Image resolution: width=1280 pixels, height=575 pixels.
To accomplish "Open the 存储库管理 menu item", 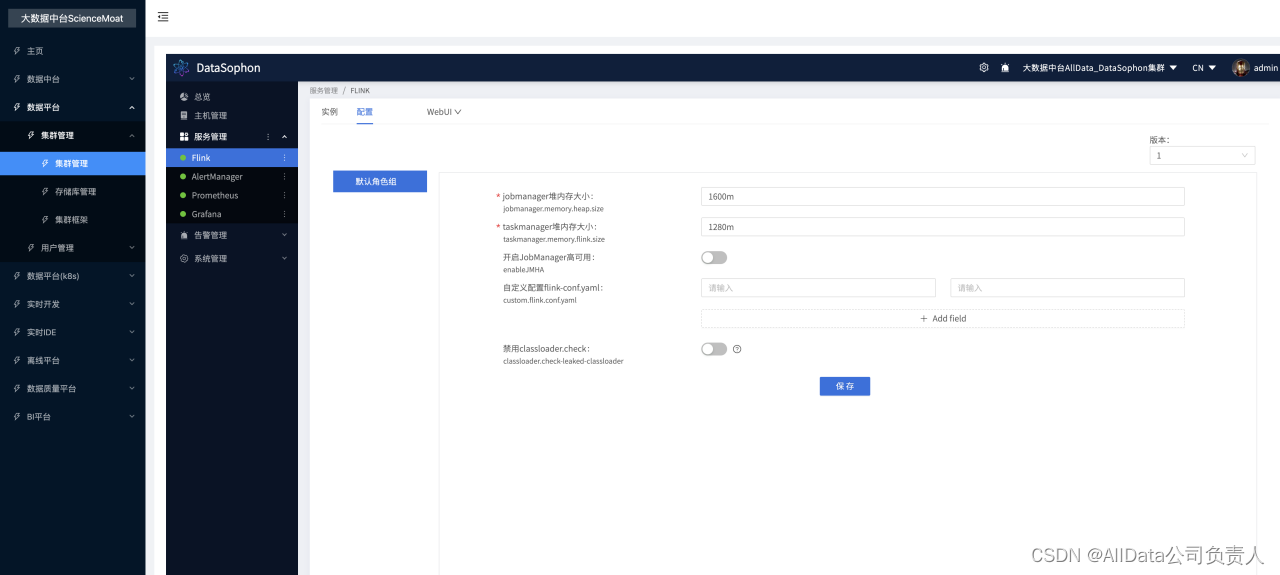I will pyautogui.click(x=73, y=191).
